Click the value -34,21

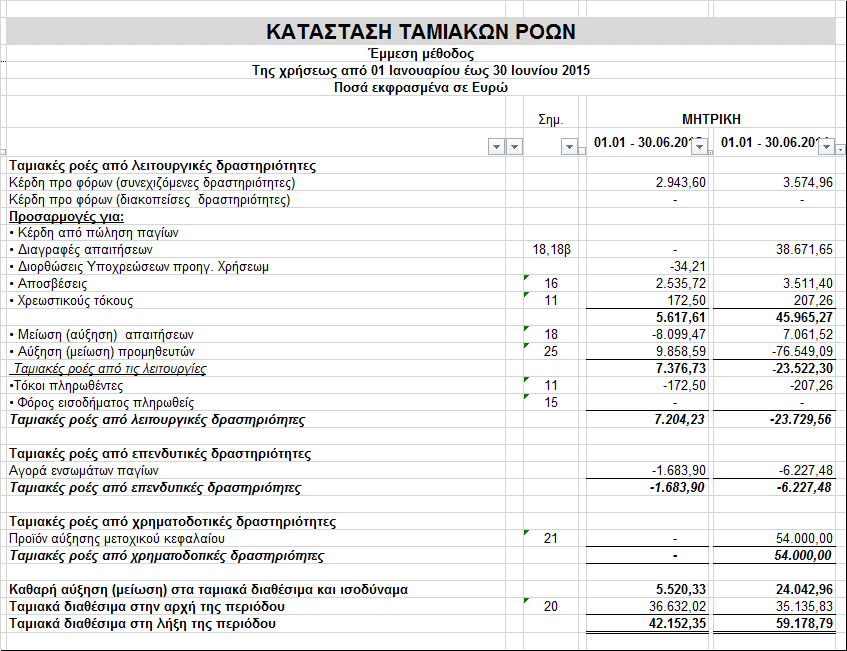click(x=688, y=267)
